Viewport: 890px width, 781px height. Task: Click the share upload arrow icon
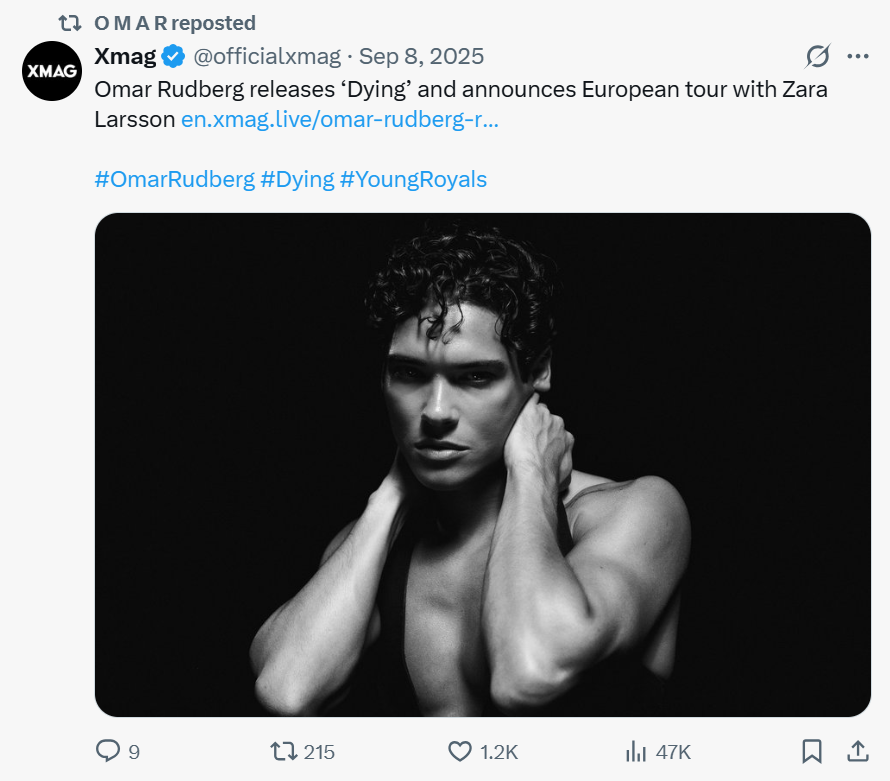click(857, 751)
